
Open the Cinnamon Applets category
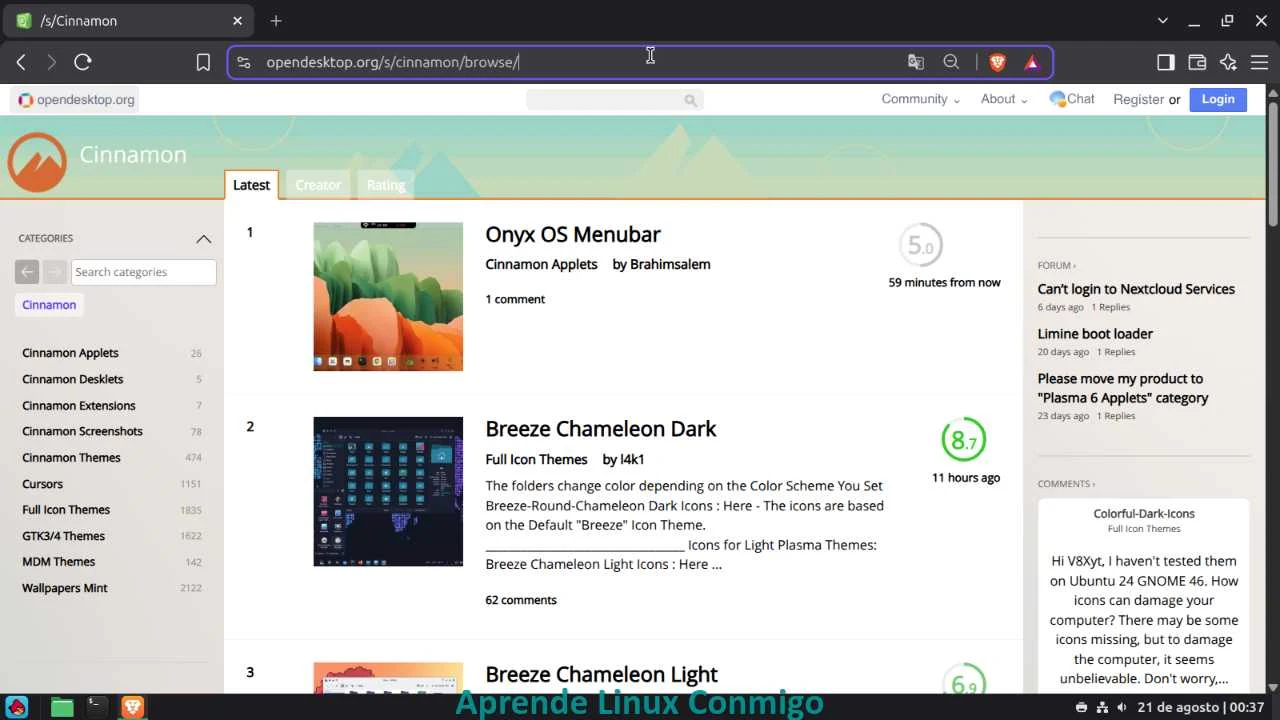tap(70, 353)
